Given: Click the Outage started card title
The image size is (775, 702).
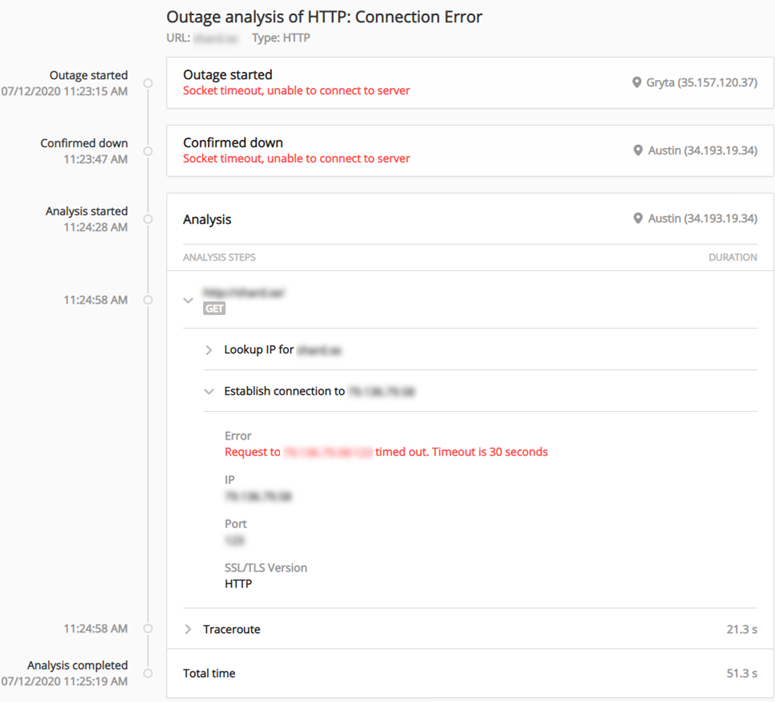Looking at the screenshot, I should point(227,75).
